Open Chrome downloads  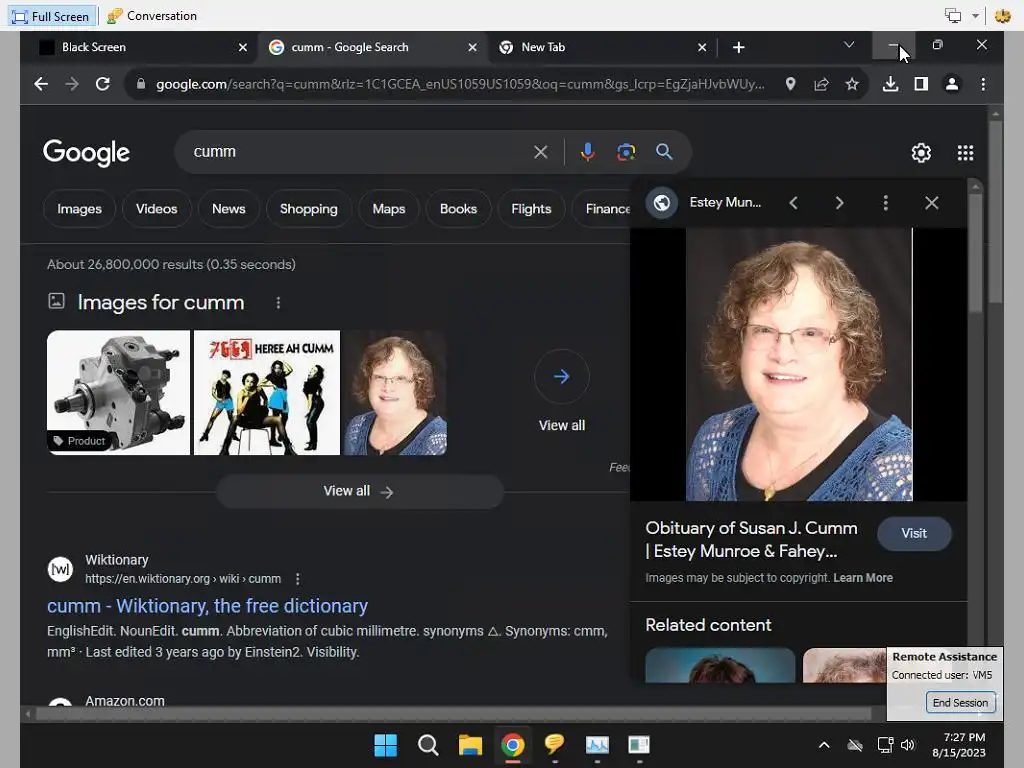point(890,84)
